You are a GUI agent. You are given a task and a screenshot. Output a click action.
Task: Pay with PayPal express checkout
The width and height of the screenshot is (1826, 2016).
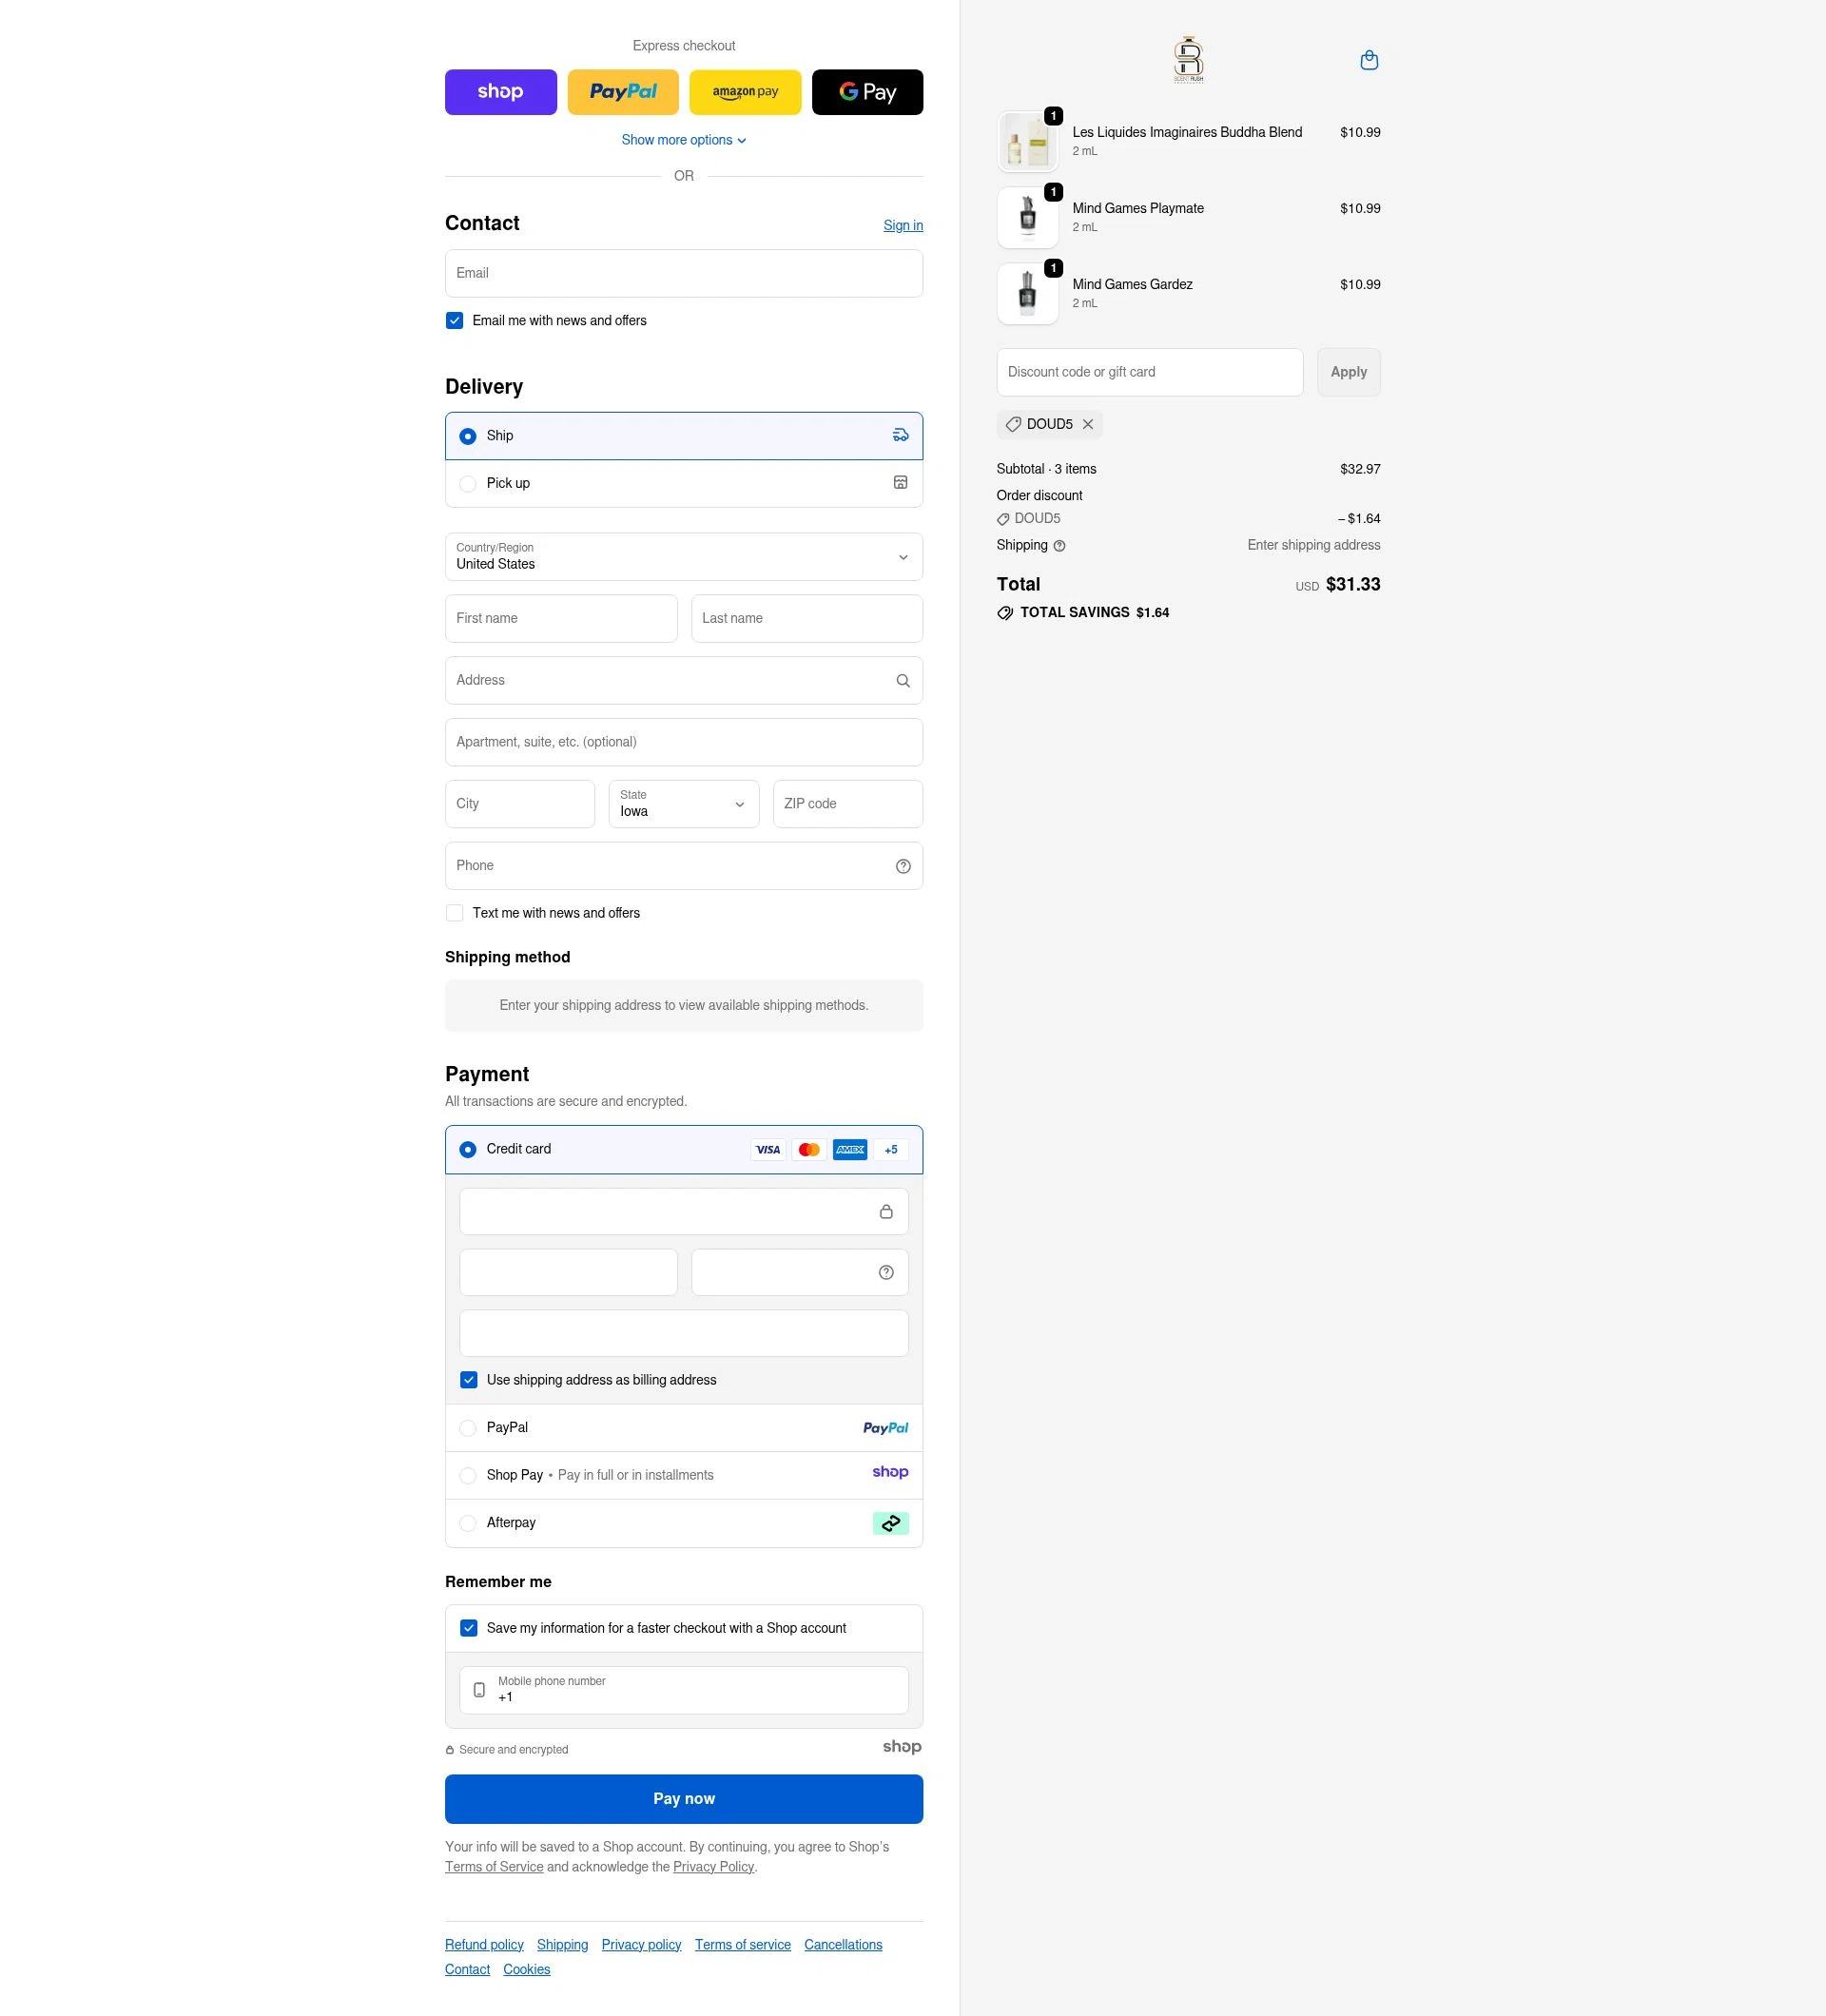(x=622, y=91)
